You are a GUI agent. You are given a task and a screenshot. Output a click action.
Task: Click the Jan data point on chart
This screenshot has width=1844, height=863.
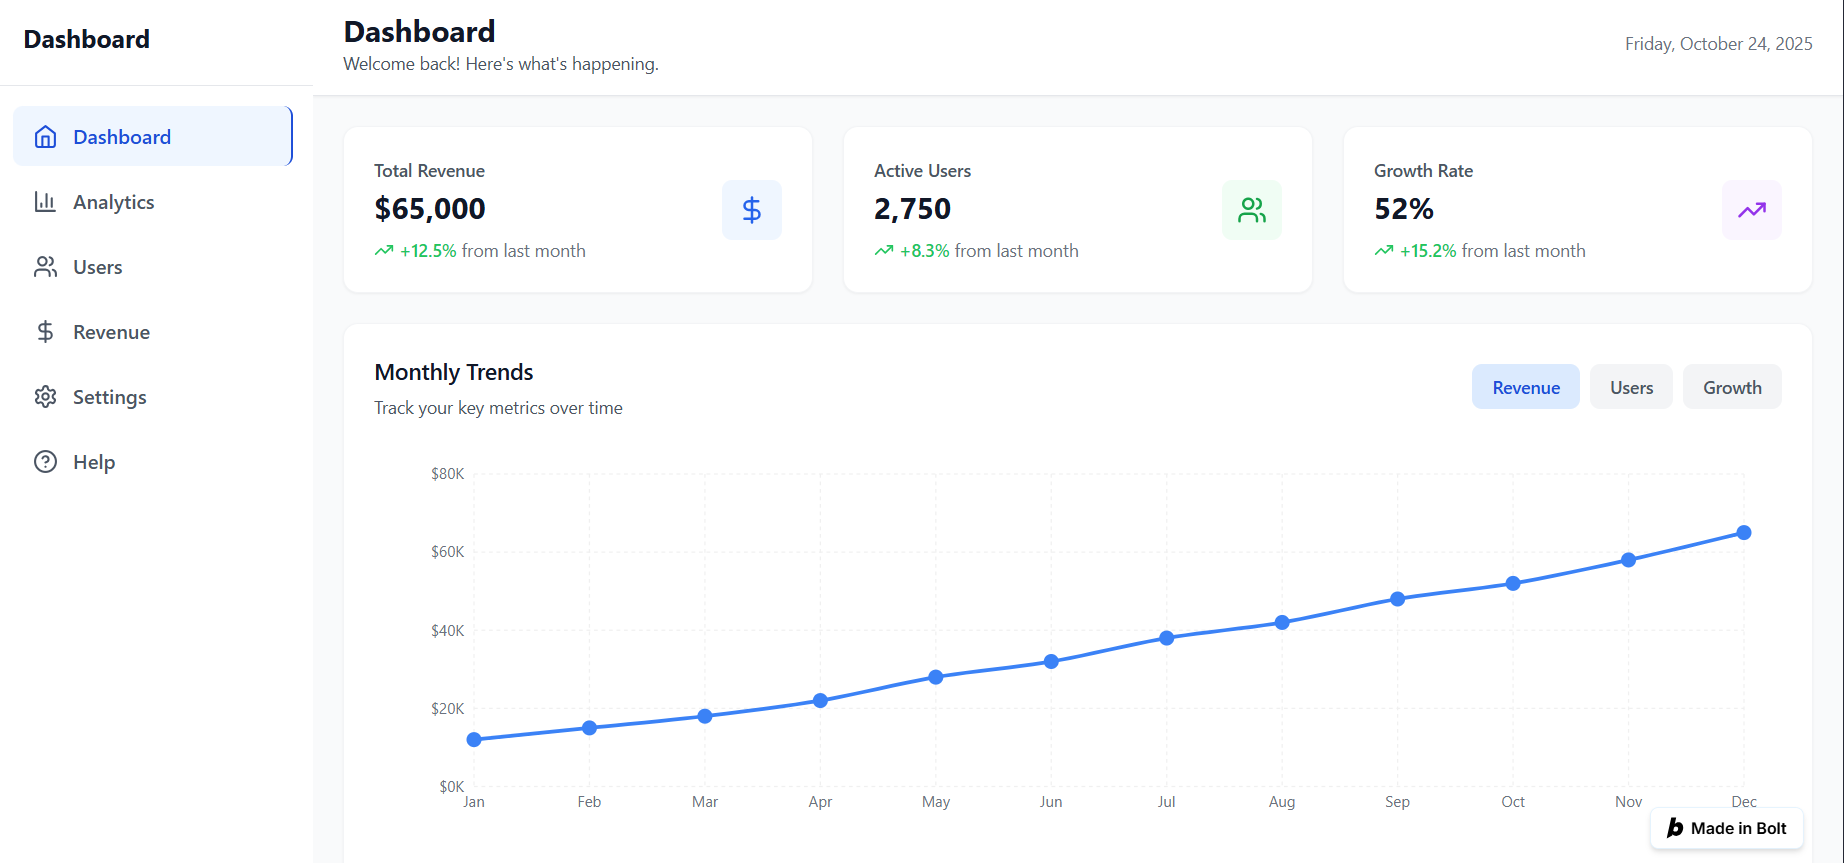(x=474, y=740)
